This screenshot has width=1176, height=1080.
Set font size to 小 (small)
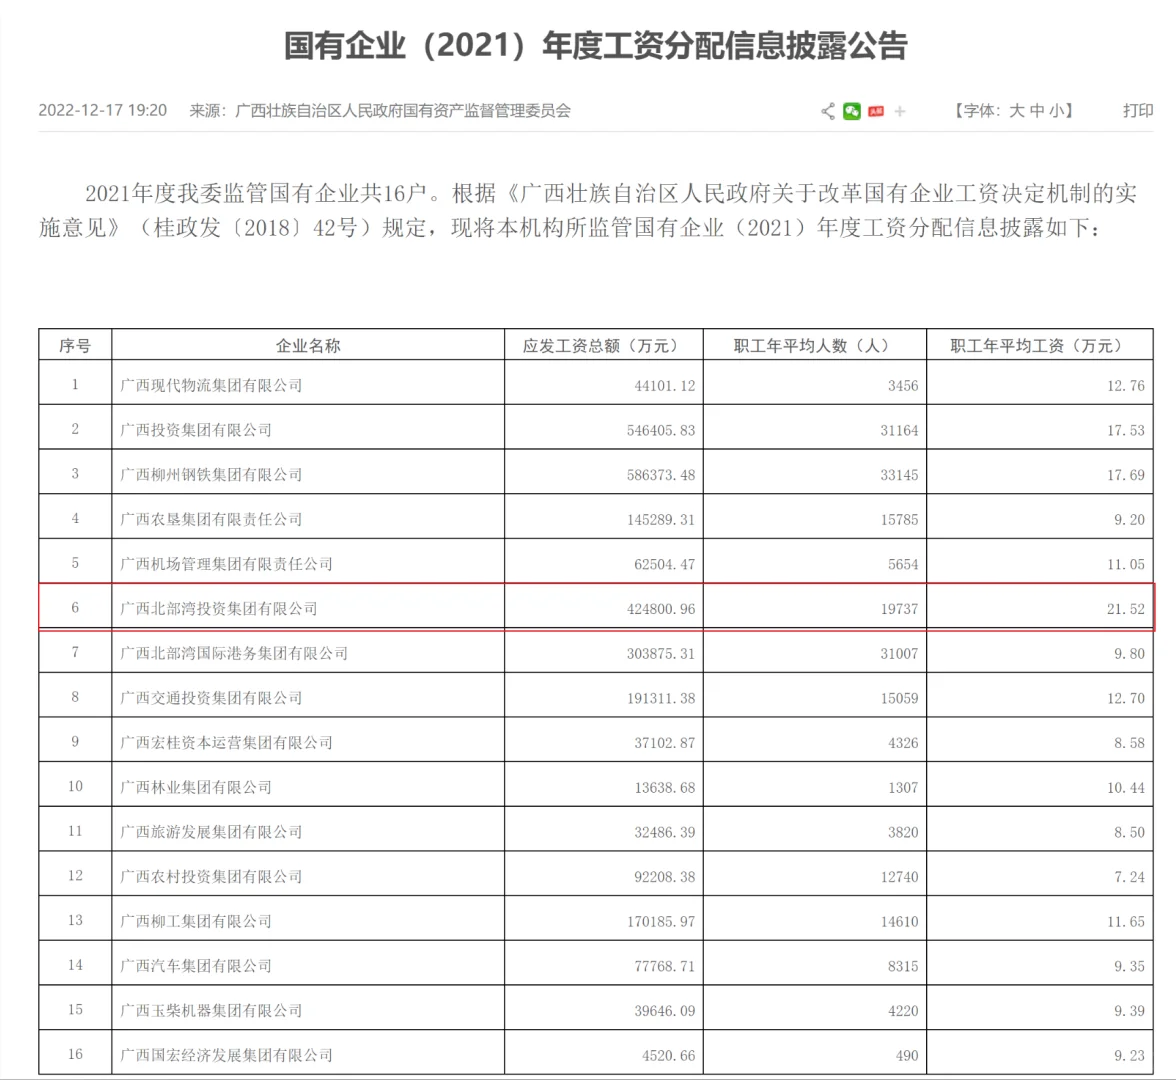tap(1057, 111)
